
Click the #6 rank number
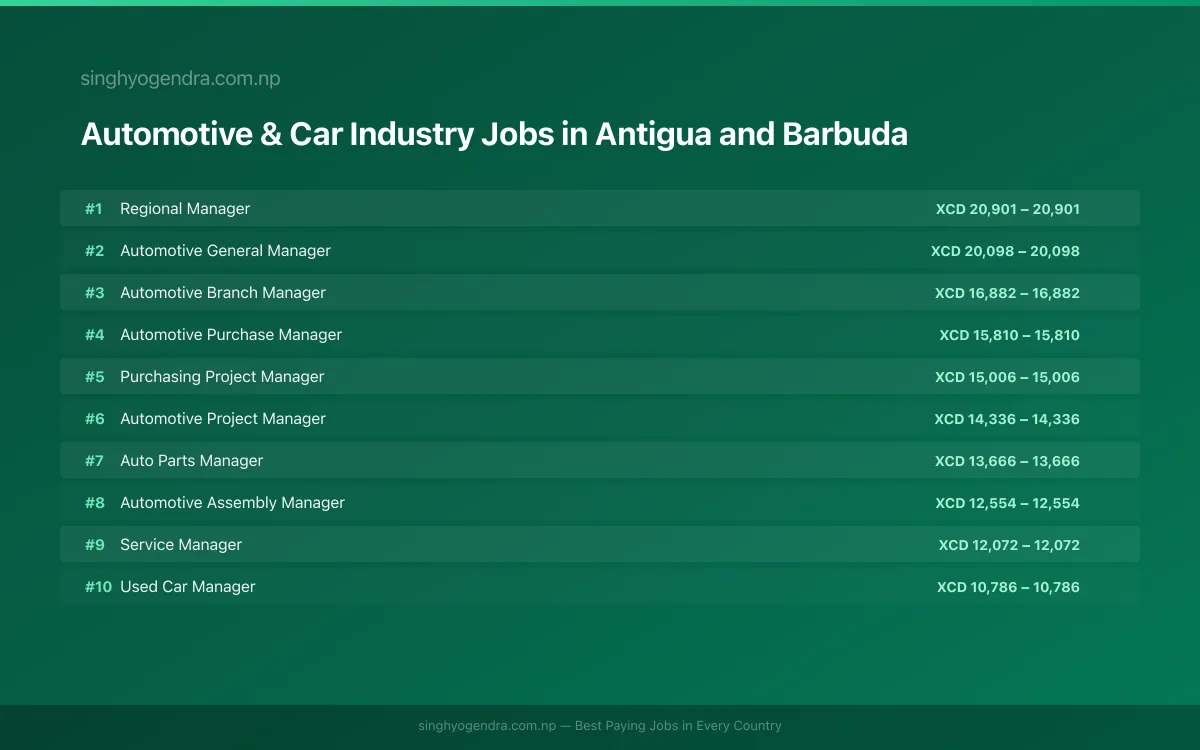[x=94, y=419]
